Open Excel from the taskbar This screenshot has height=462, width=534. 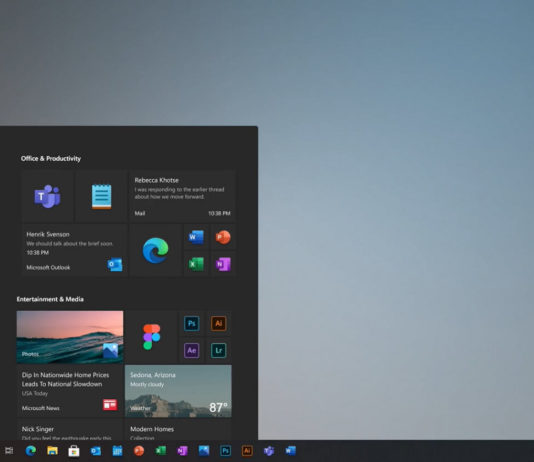click(x=161, y=451)
